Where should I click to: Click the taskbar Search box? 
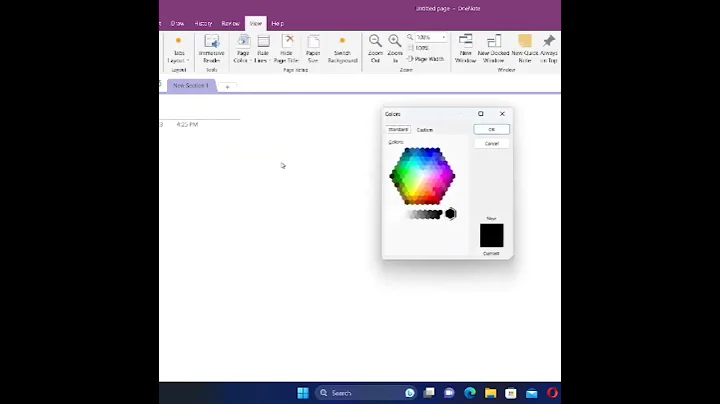[366, 393]
